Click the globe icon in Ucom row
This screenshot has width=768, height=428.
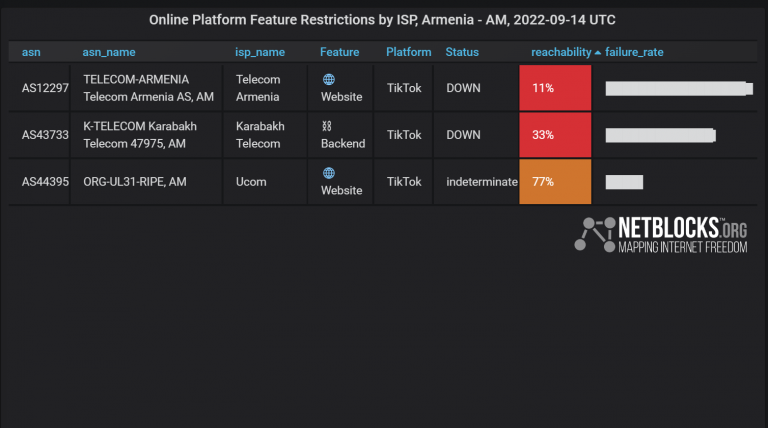click(x=329, y=173)
